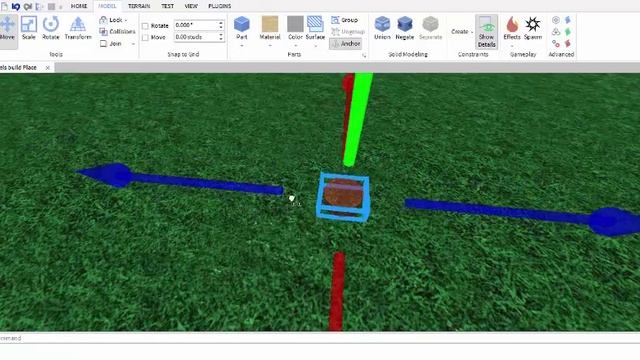Viewport: 640px width, 360px height.
Task: Insert a new Part
Action: tap(242, 28)
